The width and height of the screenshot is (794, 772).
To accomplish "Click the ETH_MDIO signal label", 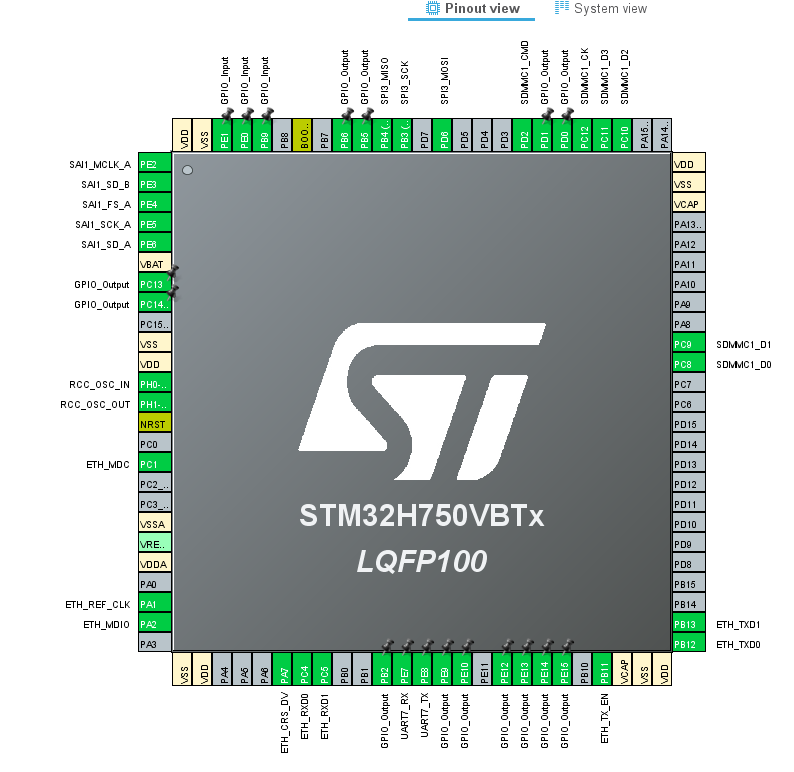I will pos(106,625).
